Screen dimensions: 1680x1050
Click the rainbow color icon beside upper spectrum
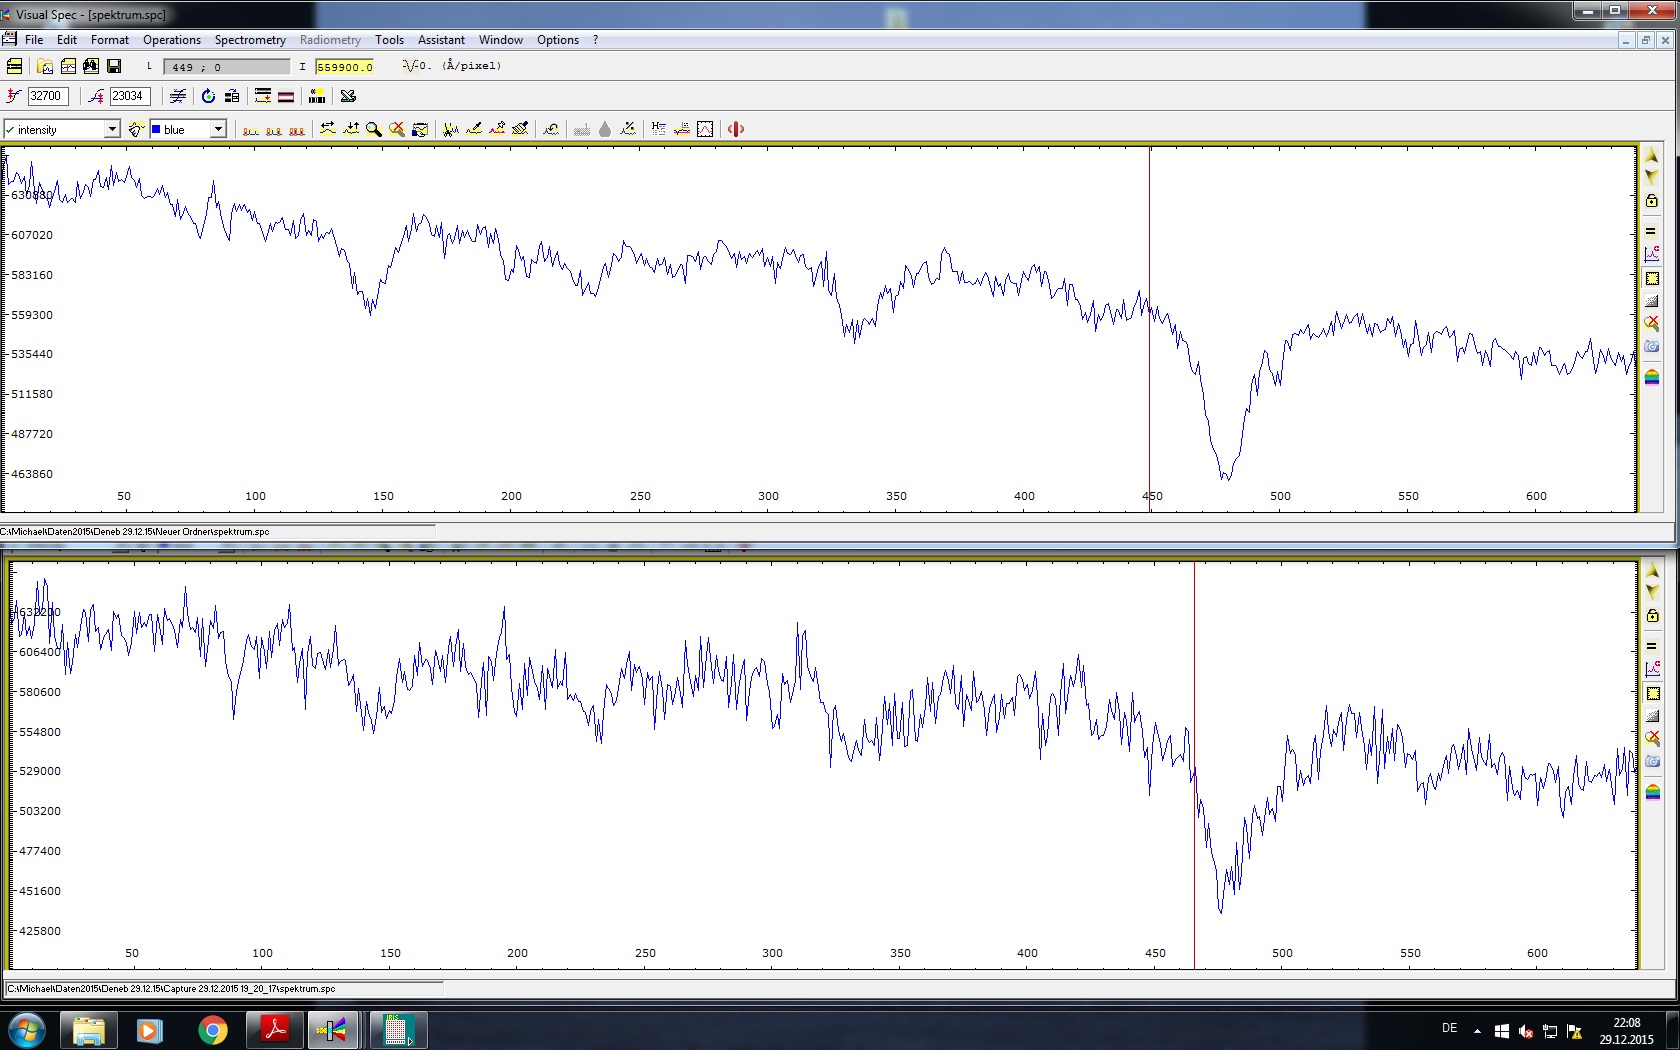(x=1652, y=377)
